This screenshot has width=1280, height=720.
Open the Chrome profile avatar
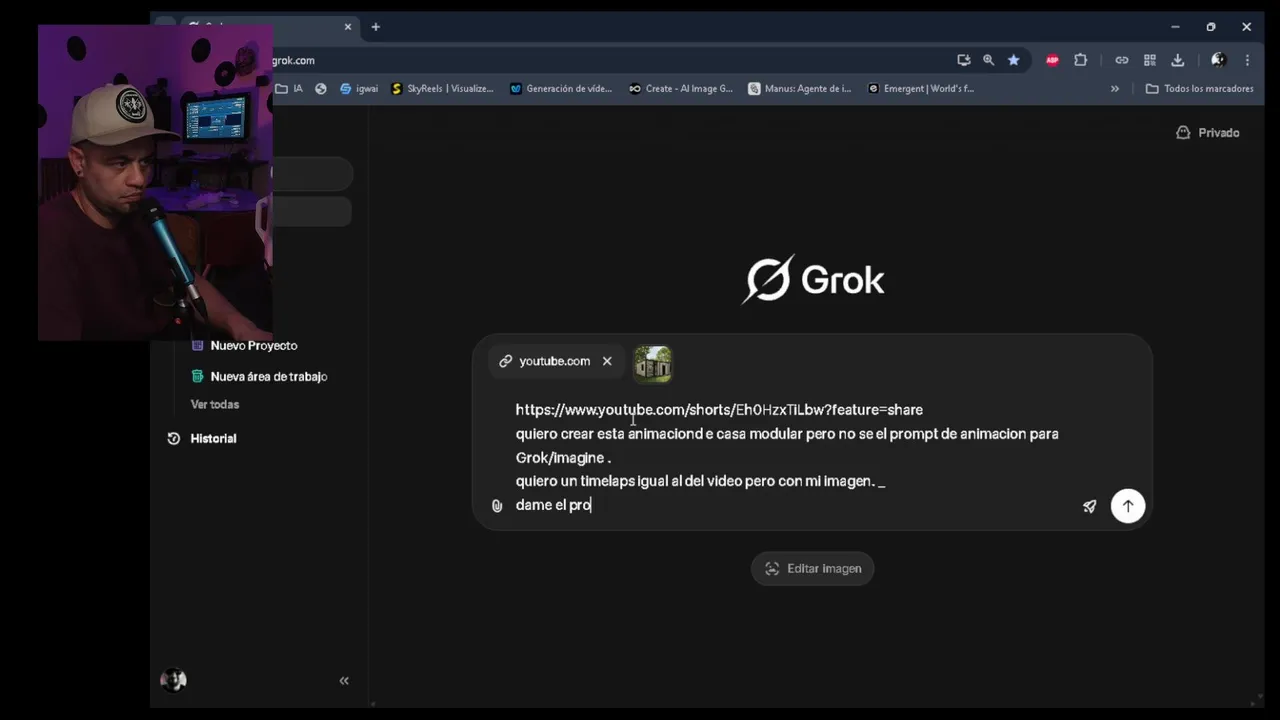tap(1218, 60)
